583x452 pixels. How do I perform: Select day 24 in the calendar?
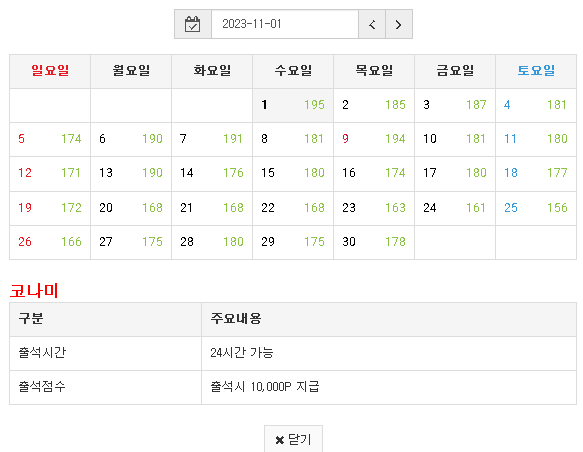[x=430, y=208]
